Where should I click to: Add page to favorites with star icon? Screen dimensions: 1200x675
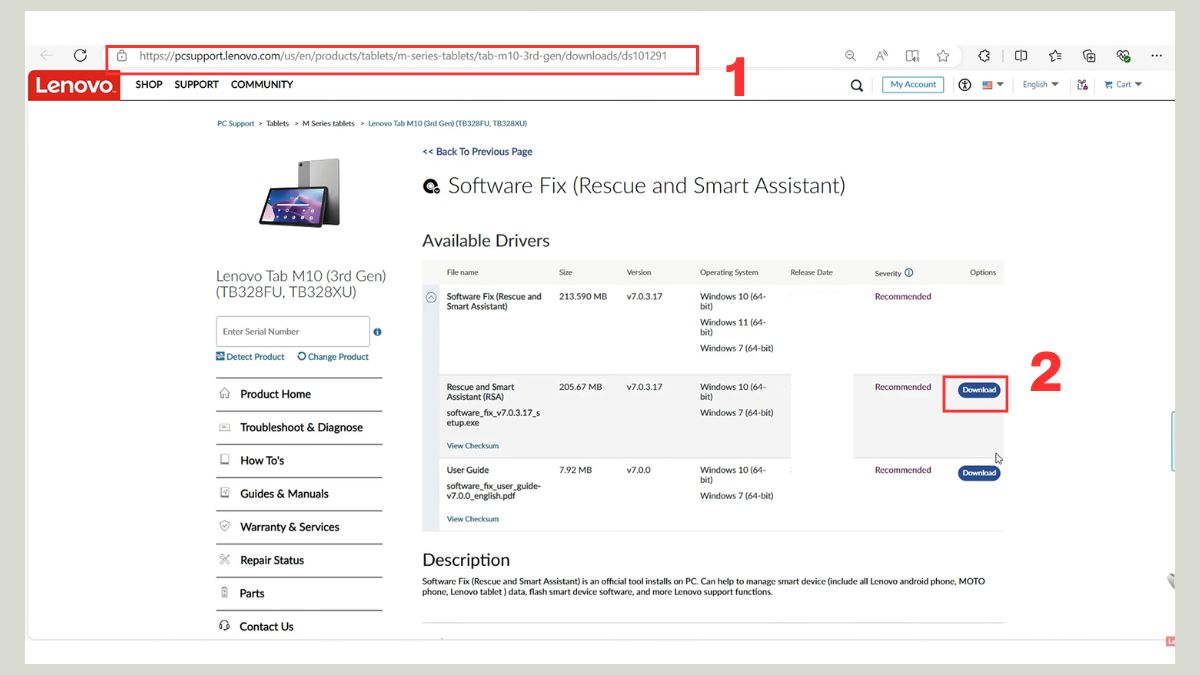tap(942, 56)
